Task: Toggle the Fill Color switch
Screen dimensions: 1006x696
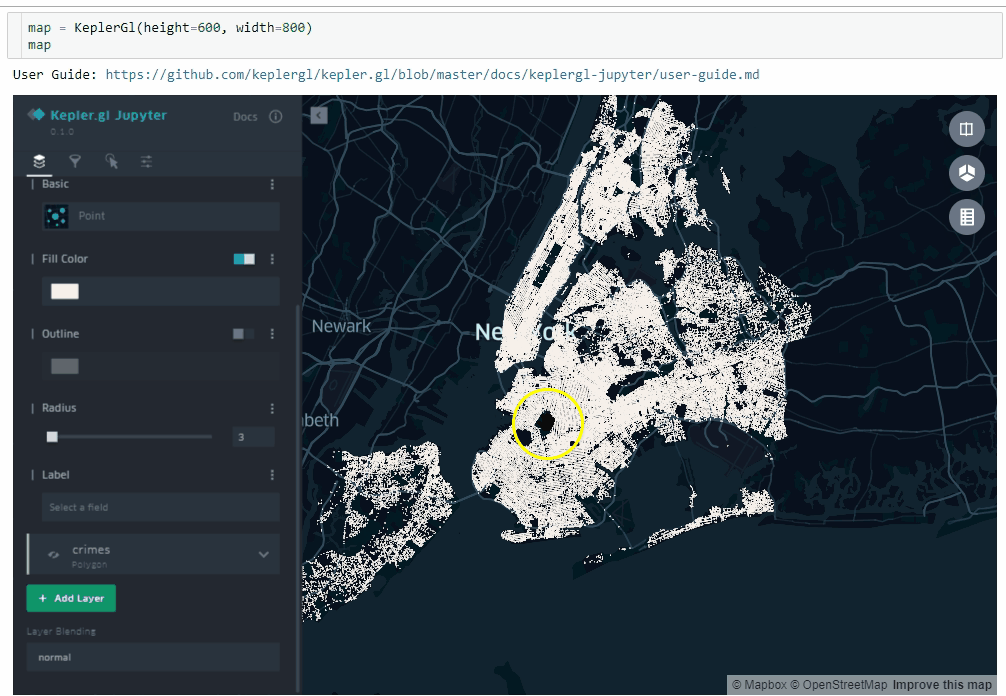Action: tap(244, 259)
